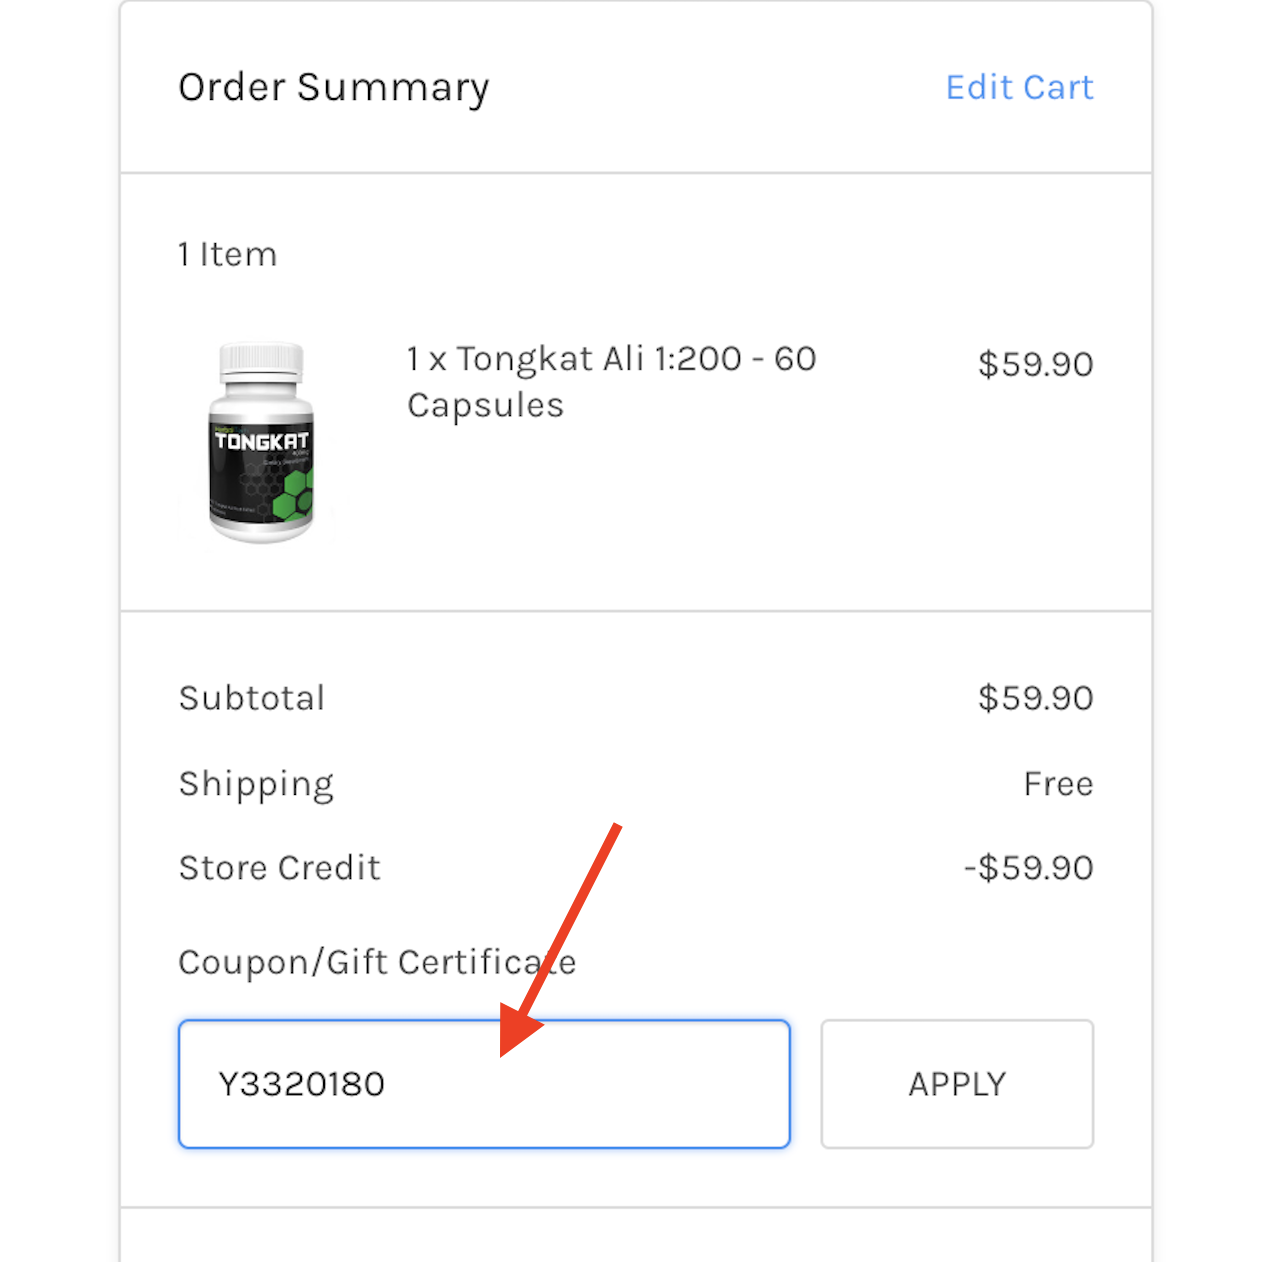Click the Y3320180 code text
The image size is (1274, 1262).
pyautogui.click(x=302, y=1084)
